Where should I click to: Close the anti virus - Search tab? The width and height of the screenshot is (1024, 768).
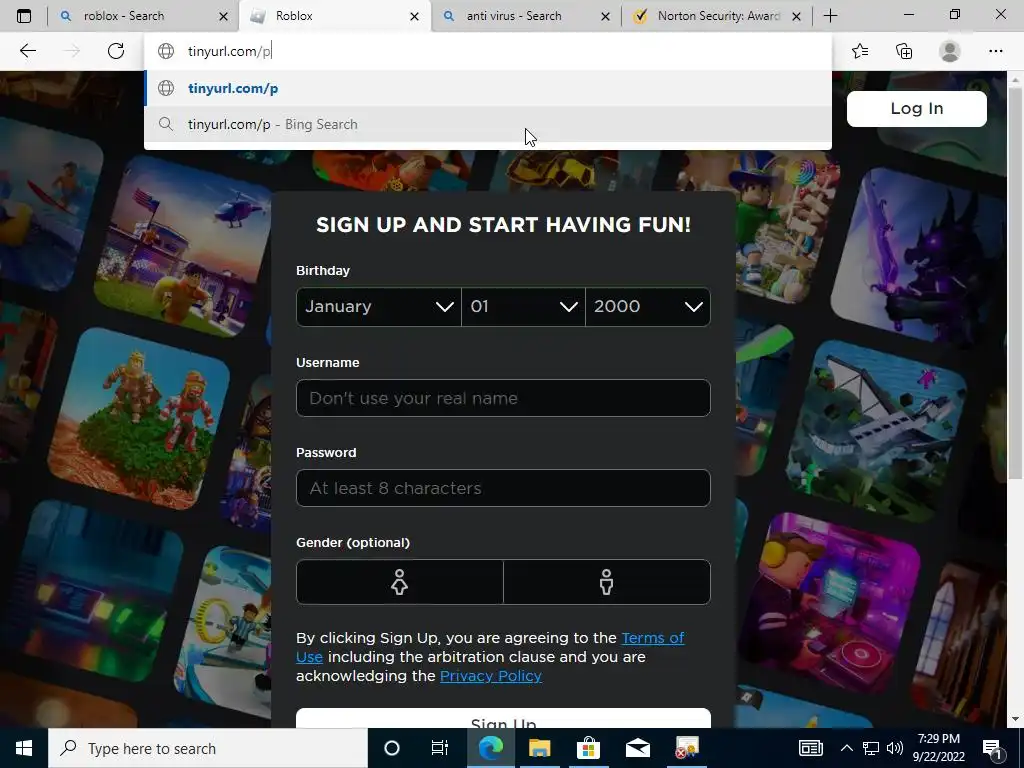pyautogui.click(x=605, y=16)
